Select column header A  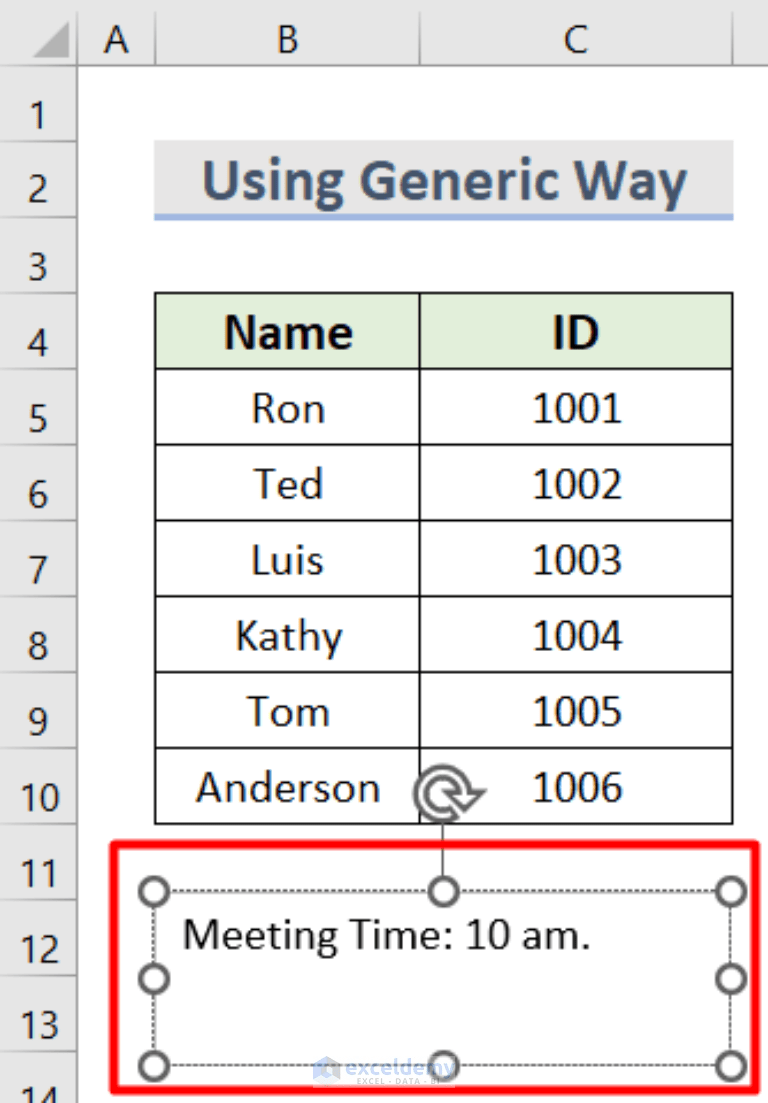pyautogui.click(x=117, y=40)
